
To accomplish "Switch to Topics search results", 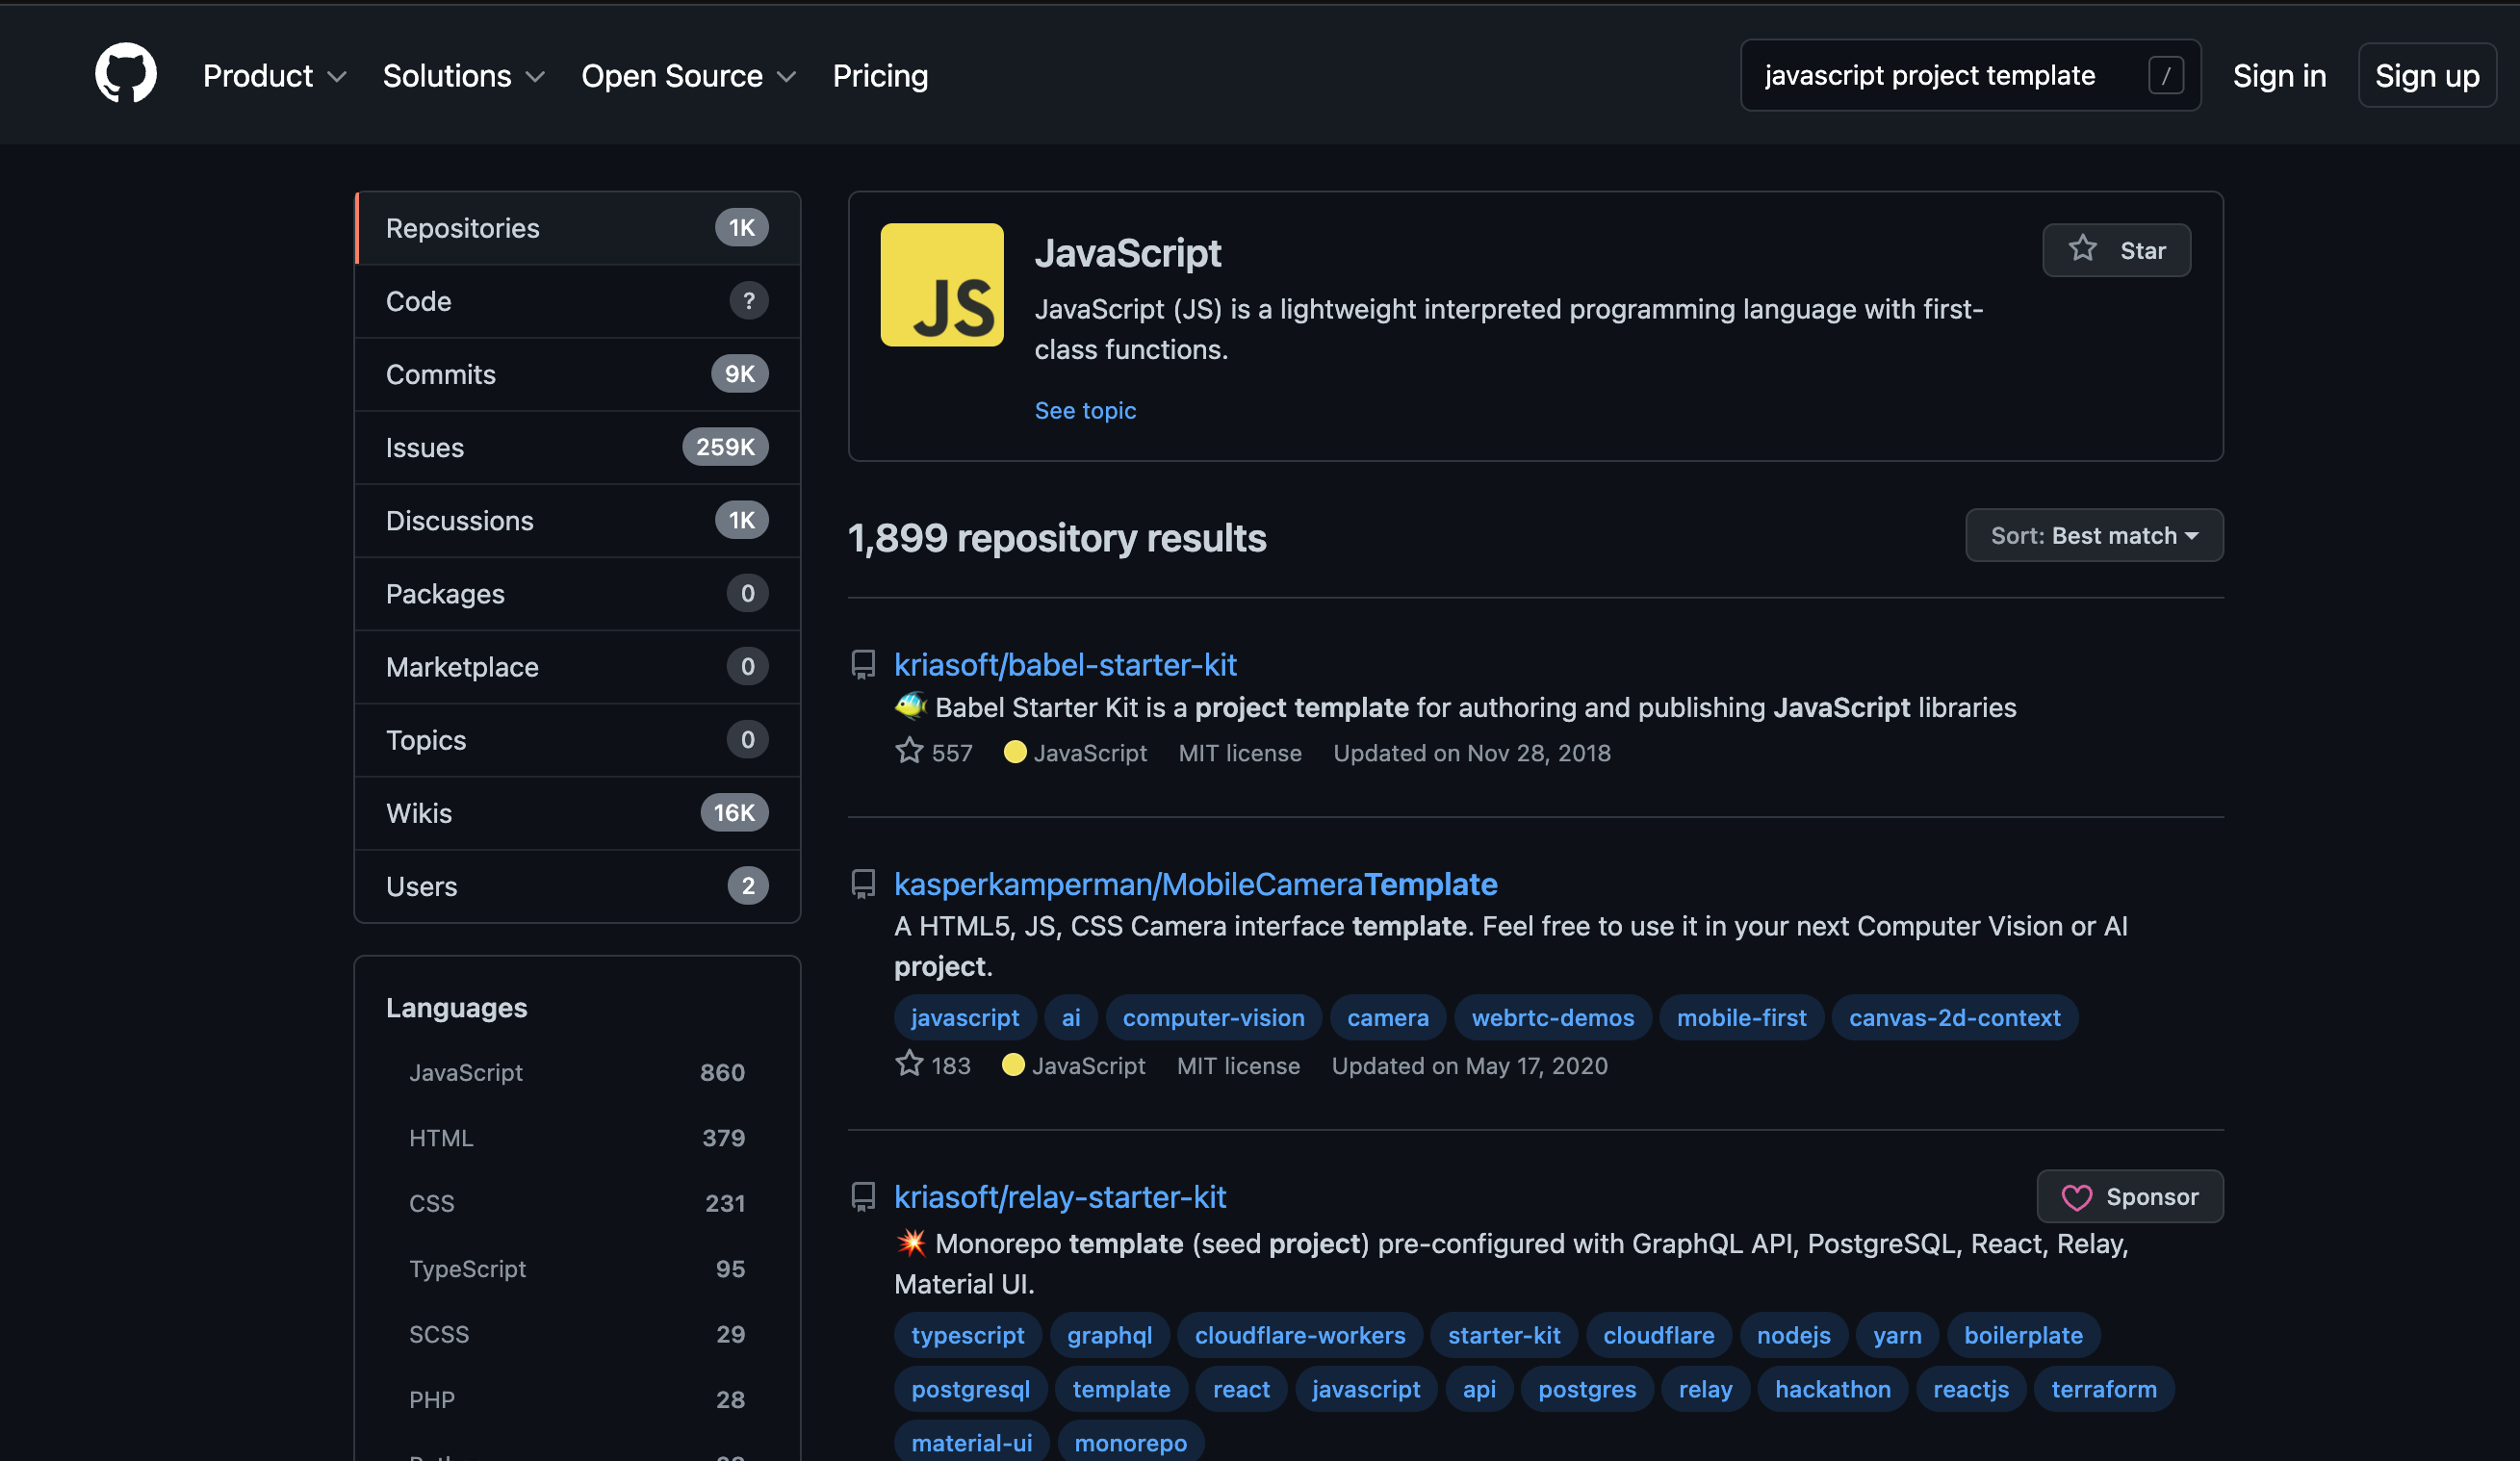I will pos(577,740).
